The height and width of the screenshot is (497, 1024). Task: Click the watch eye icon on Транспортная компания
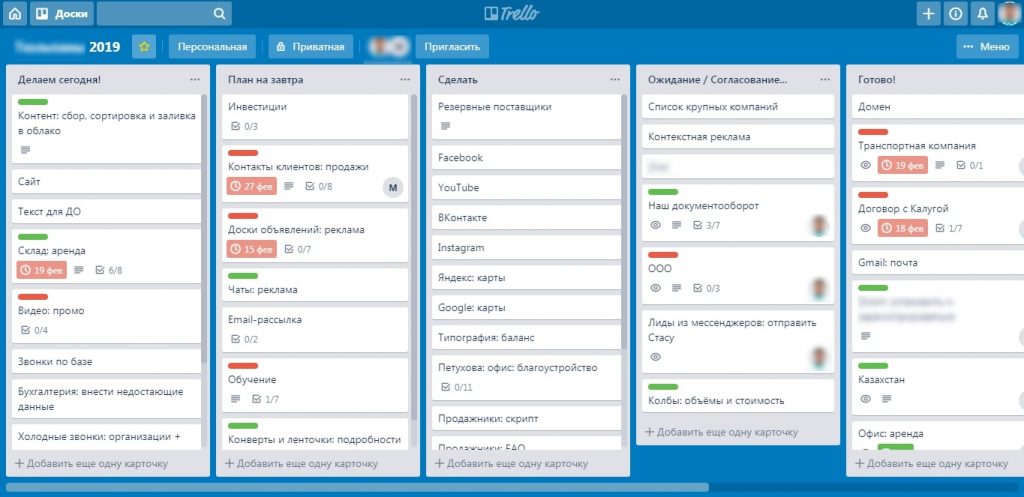866,165
